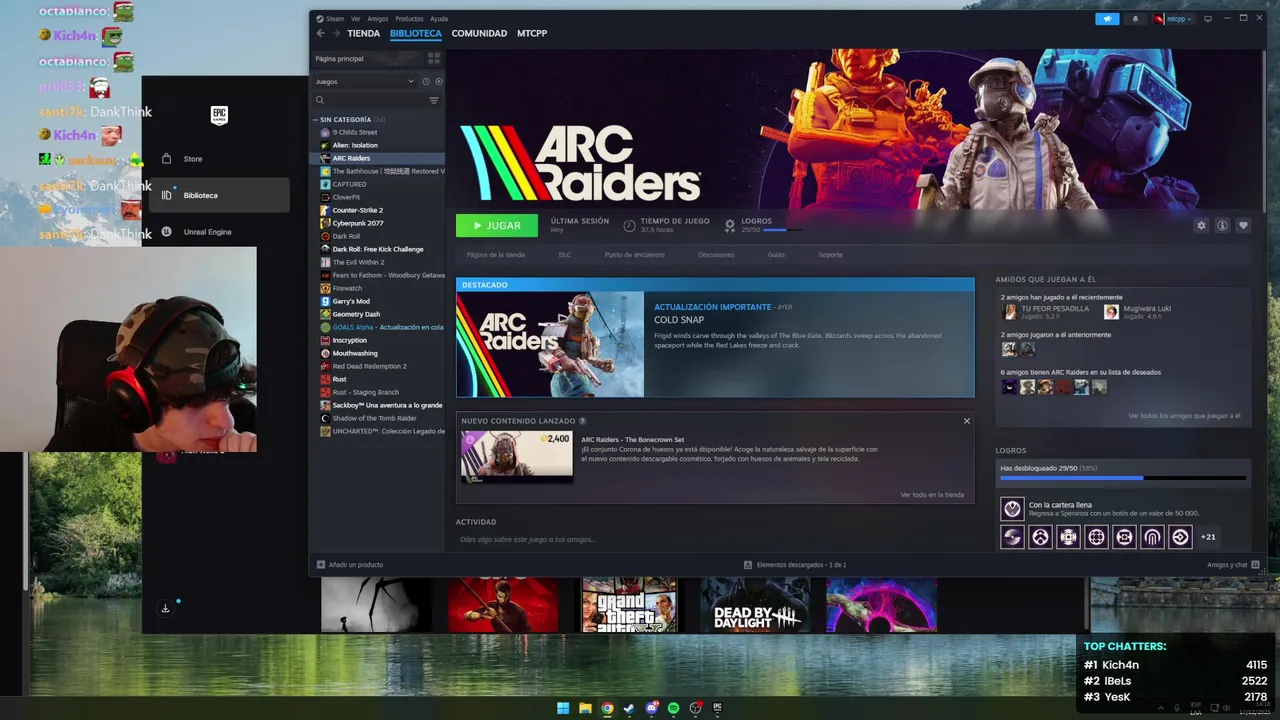Open the game info icon

click(1222, 226)
